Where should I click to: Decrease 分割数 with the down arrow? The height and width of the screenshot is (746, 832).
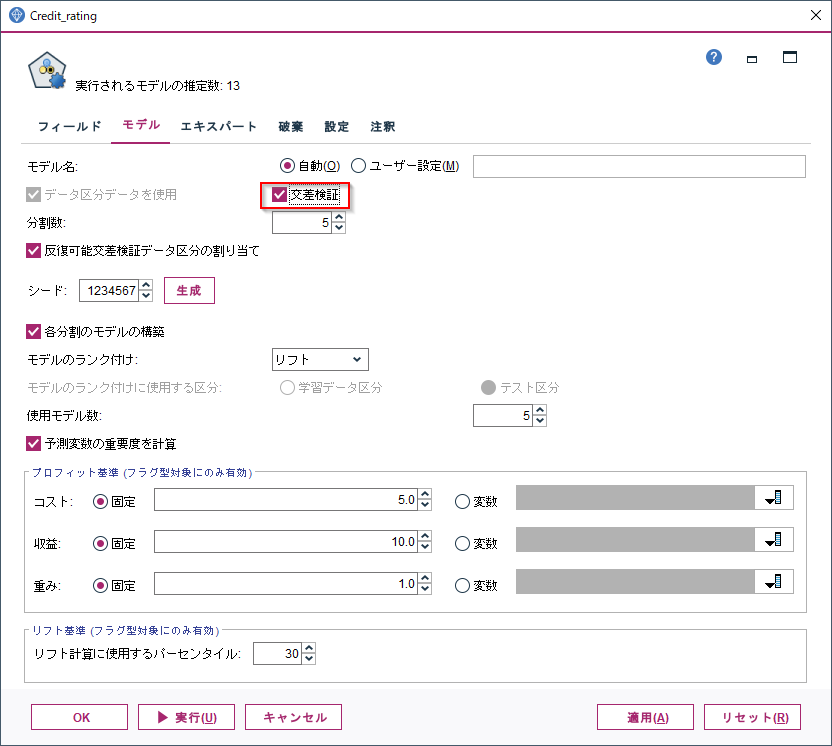(339, 228)
